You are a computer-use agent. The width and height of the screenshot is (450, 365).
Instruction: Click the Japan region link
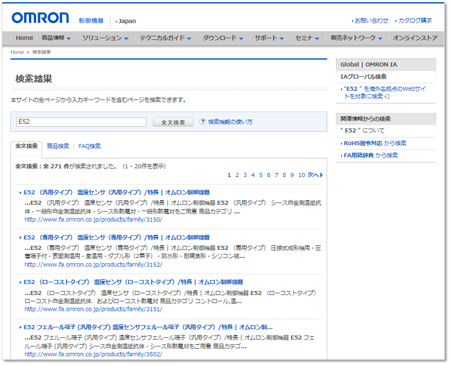pyautogui.click(x=126, y=21)
